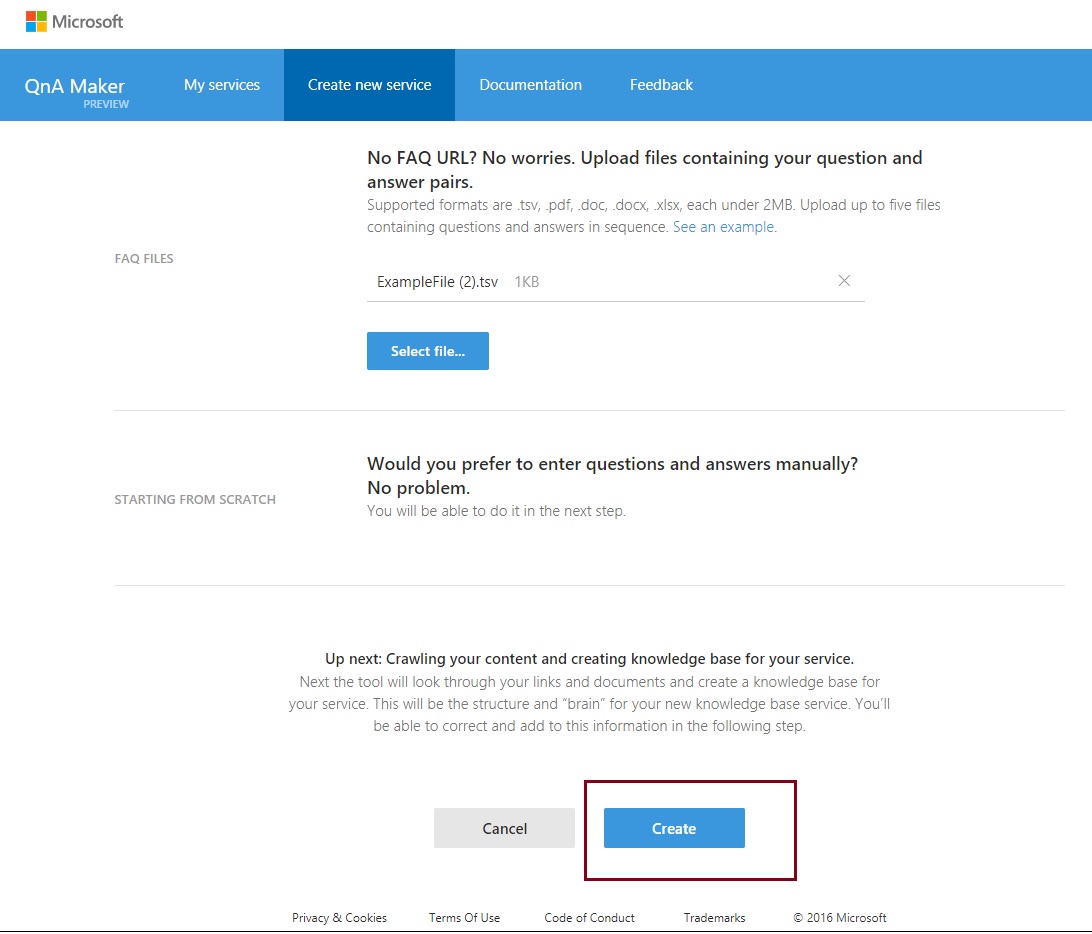The height and width of the screenshot is (934, 1092).
Task: Cancel the service creation
Action: [x=504, y=828]
